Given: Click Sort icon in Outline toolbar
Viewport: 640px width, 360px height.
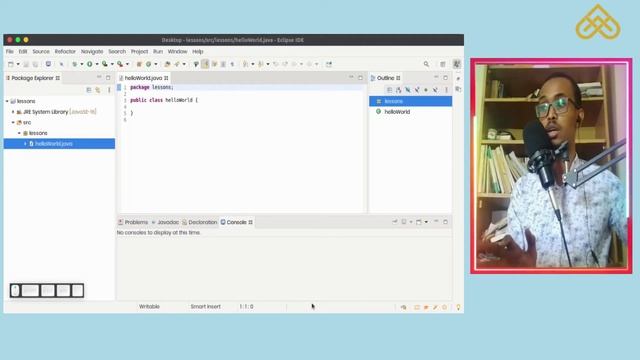Looking at the screenshot, I should tap(399, 90).
